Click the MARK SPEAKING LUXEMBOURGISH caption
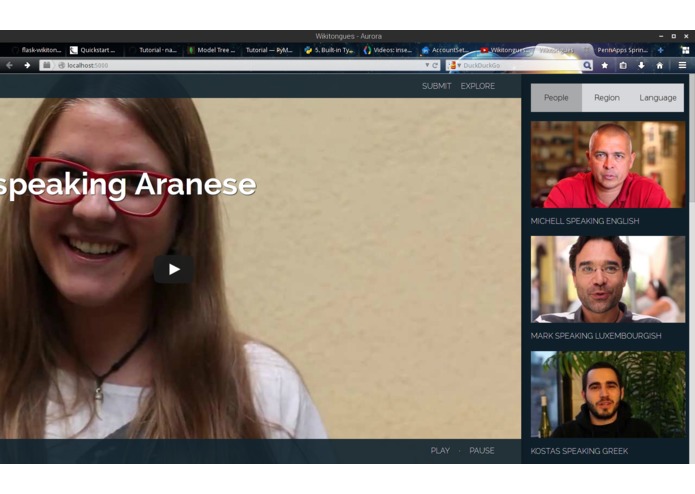The width and height of the screenshot is (695, 494). coord(596,336)
